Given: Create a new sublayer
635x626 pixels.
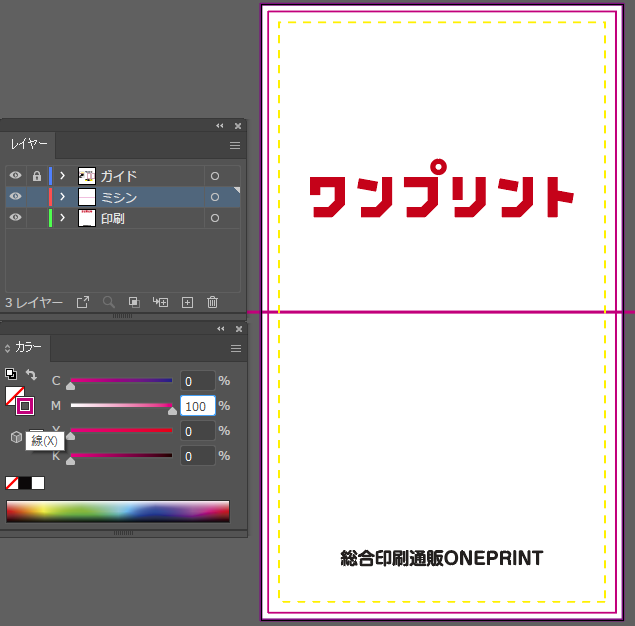Looking at the screenshot, I should 160,302.
